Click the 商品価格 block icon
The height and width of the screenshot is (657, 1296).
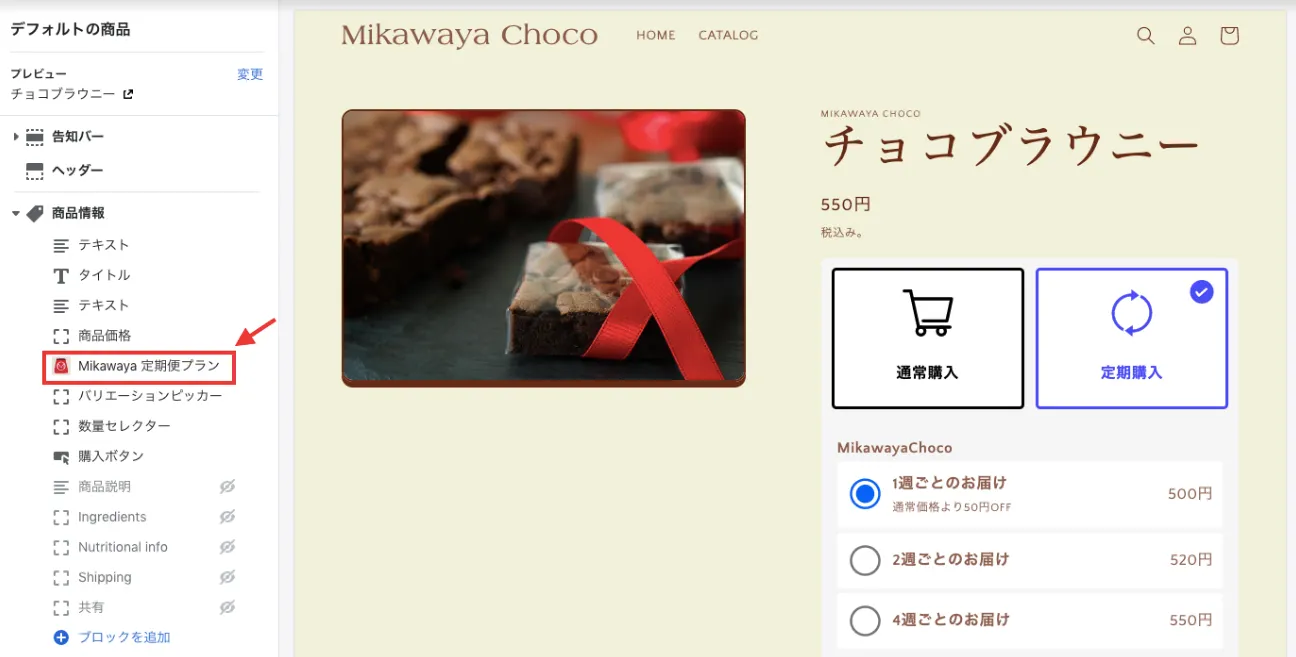[x=61, y=335]
